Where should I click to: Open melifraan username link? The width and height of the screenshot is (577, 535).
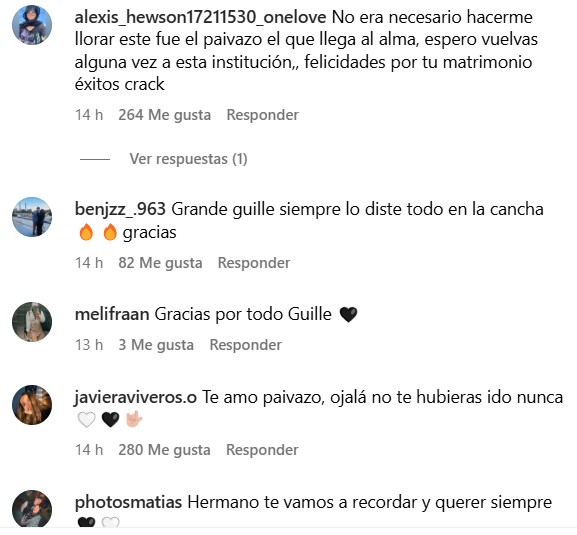112,314
